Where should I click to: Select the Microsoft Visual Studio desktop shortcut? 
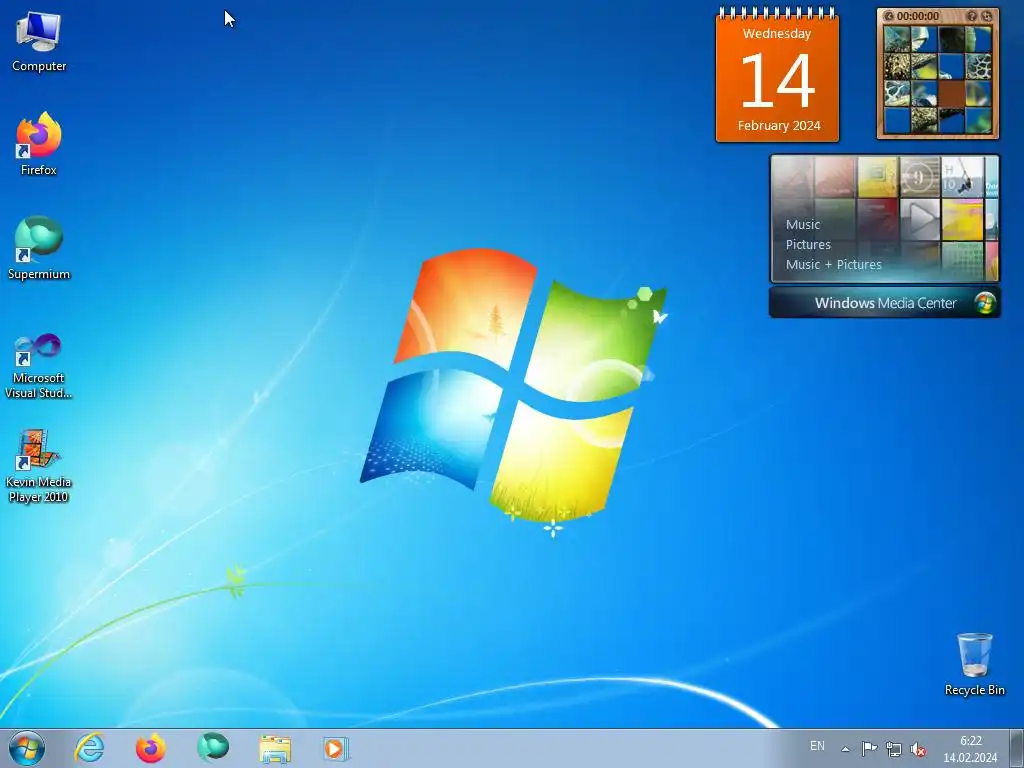pyautogui.click(x=39, y=366)
